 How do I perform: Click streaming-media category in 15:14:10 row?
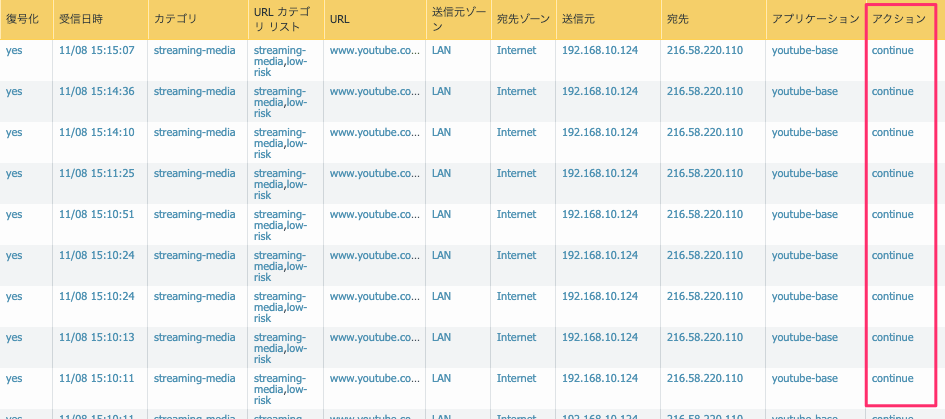click(x=195, y=133)
